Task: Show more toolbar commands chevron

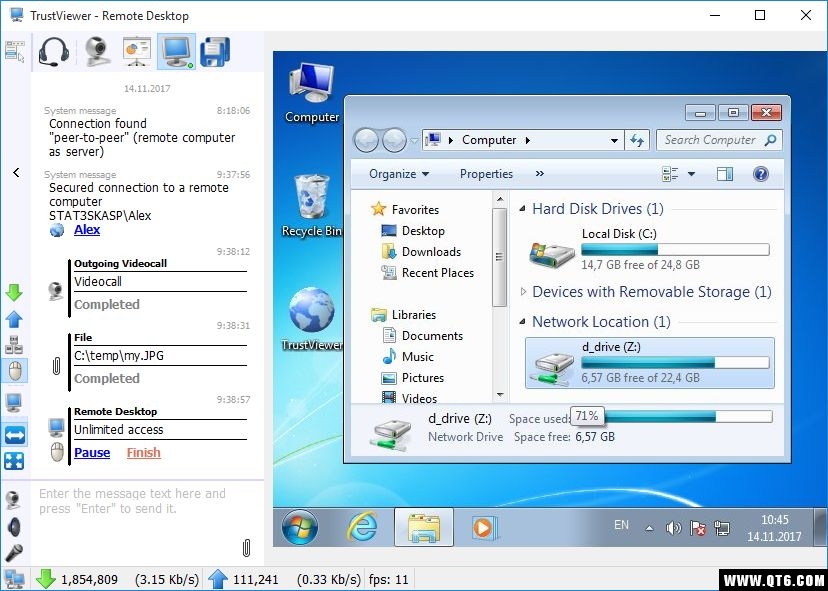Action: pos(540,174)
